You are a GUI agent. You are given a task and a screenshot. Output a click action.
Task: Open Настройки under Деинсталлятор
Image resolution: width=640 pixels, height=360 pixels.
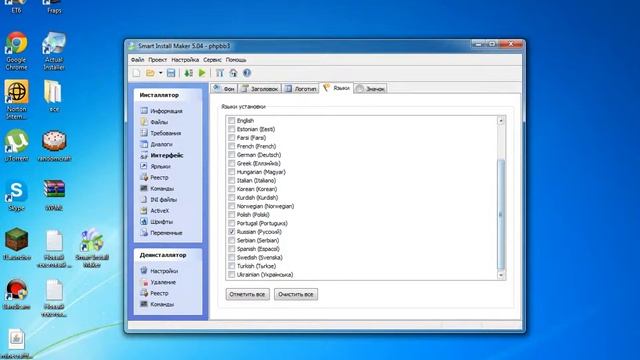[x=159, y=271]
